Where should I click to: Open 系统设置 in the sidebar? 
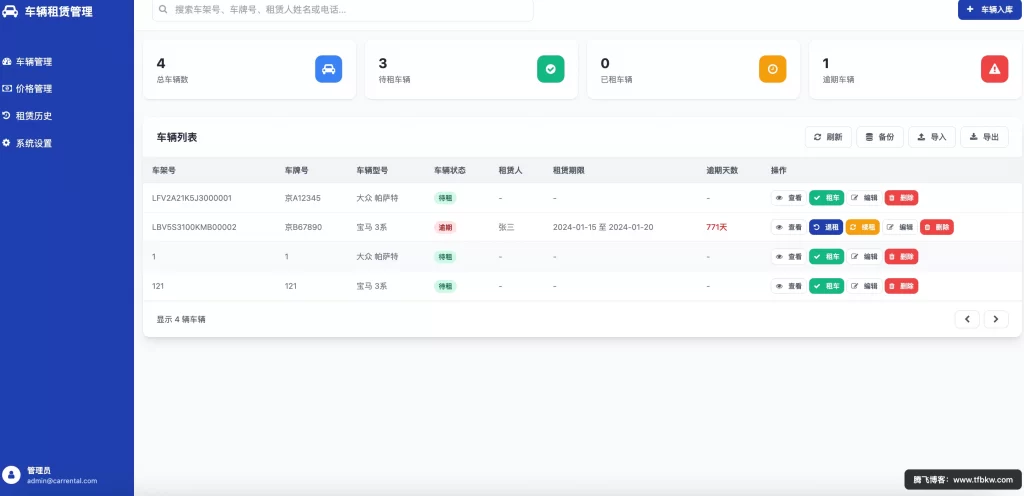pos(27,144)
